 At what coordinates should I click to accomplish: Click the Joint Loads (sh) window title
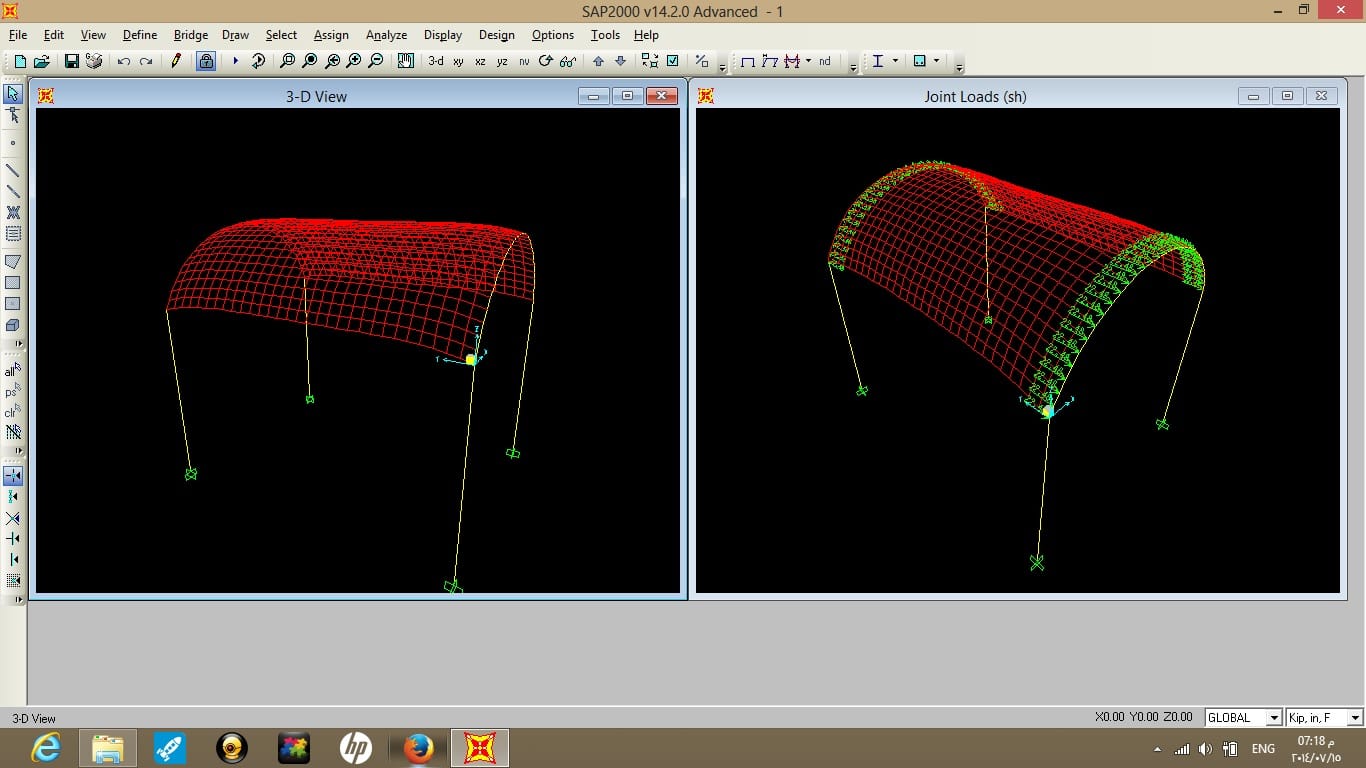(x=975, y=97)
